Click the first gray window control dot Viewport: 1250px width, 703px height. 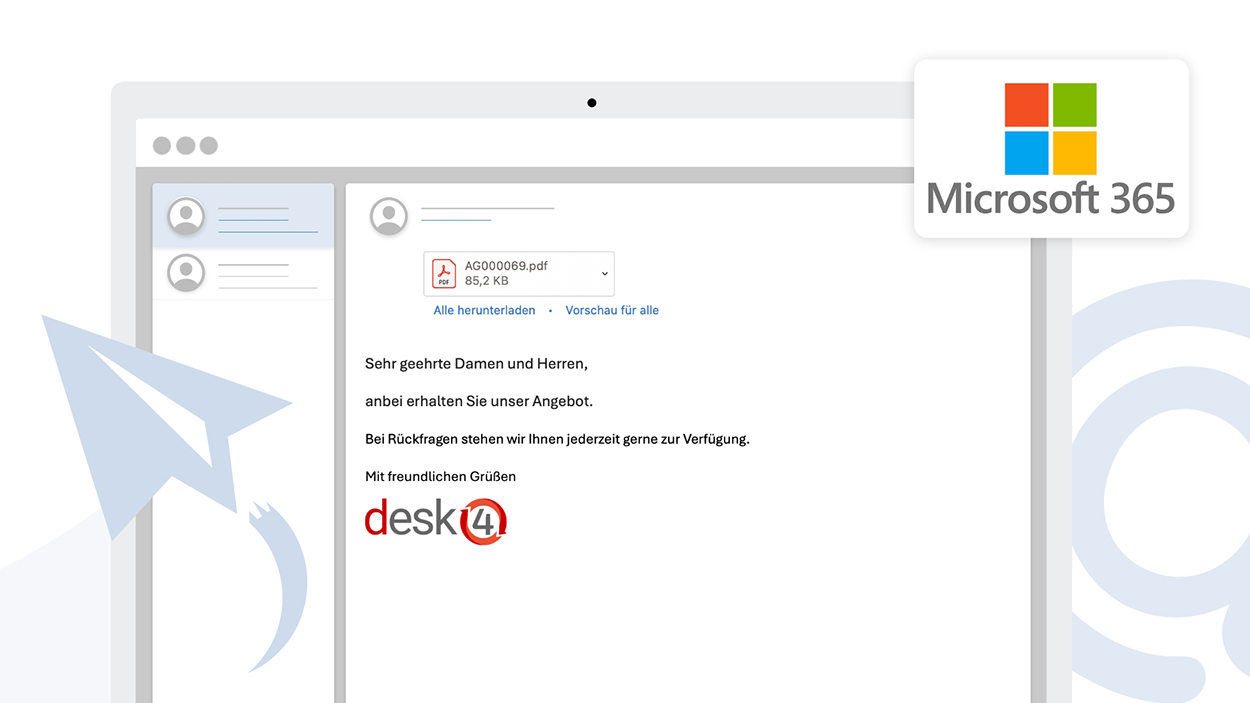point(162,146)
